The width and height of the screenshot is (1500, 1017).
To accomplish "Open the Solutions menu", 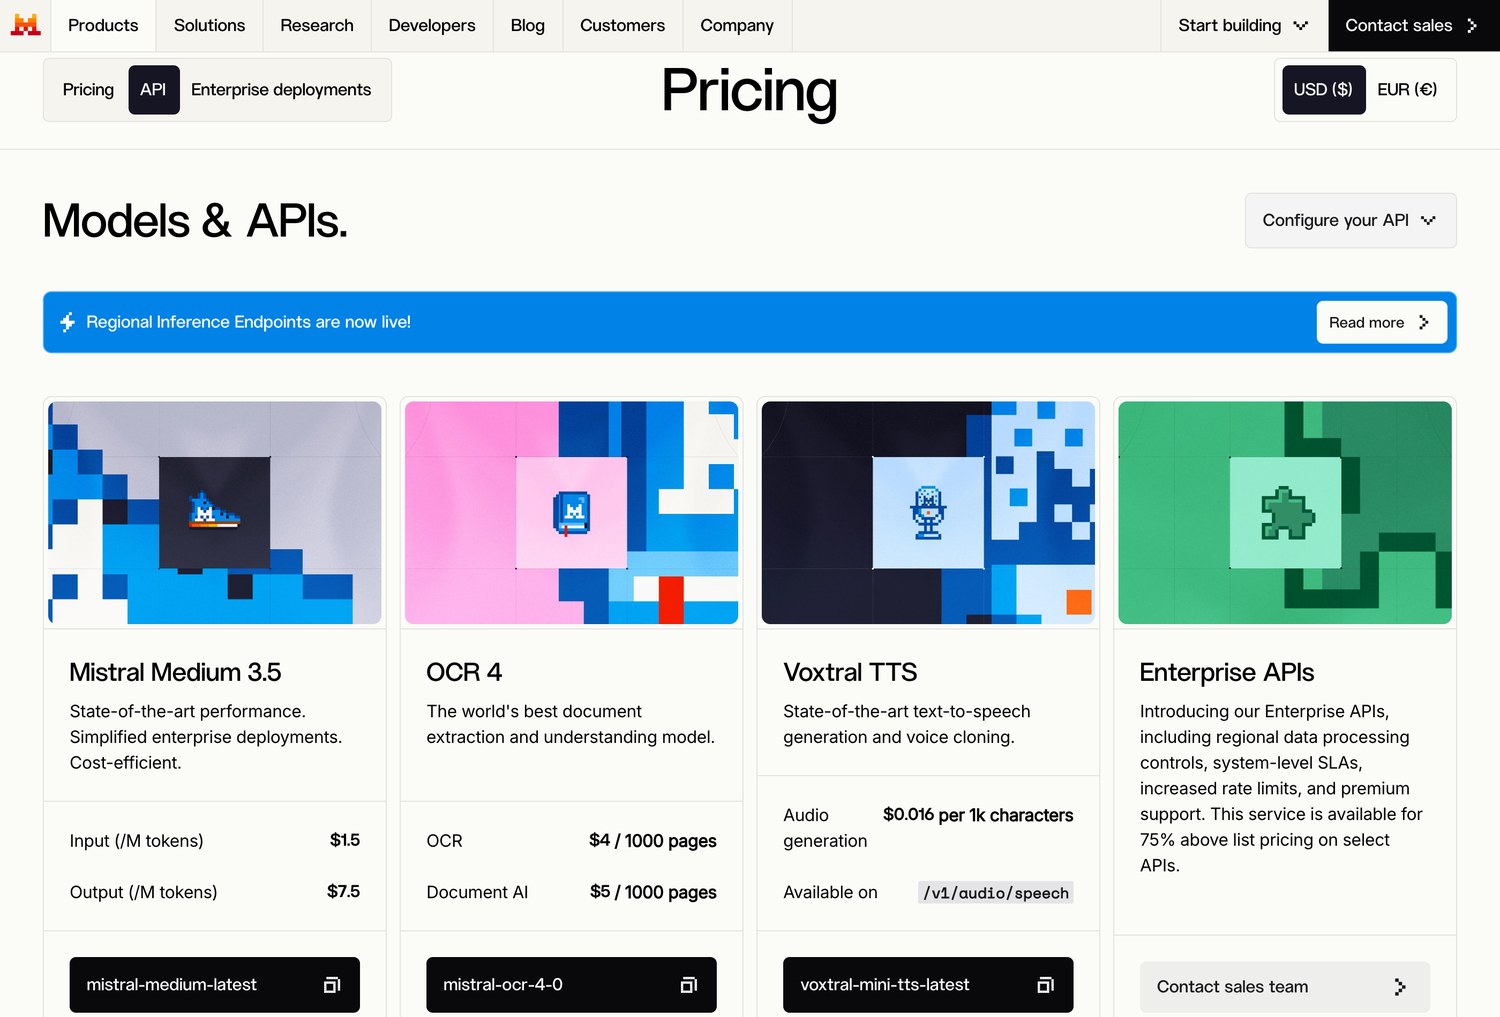I will point(209,26).
